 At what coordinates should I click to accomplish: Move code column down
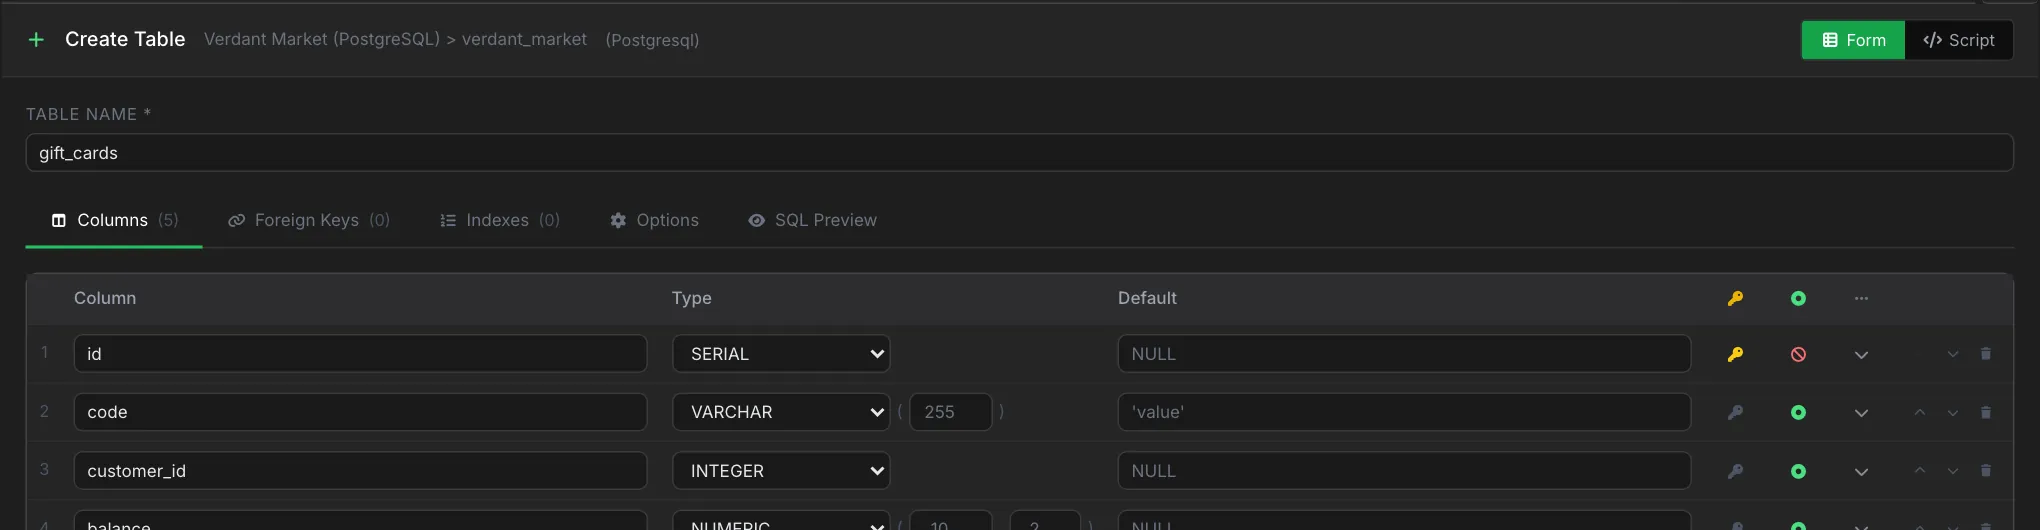point(1952,412)
